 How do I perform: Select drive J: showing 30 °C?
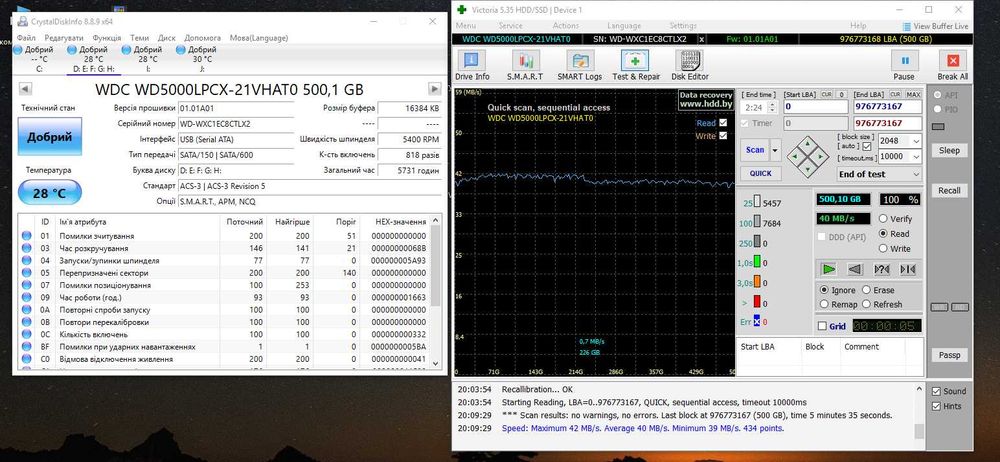pos(198,59)
